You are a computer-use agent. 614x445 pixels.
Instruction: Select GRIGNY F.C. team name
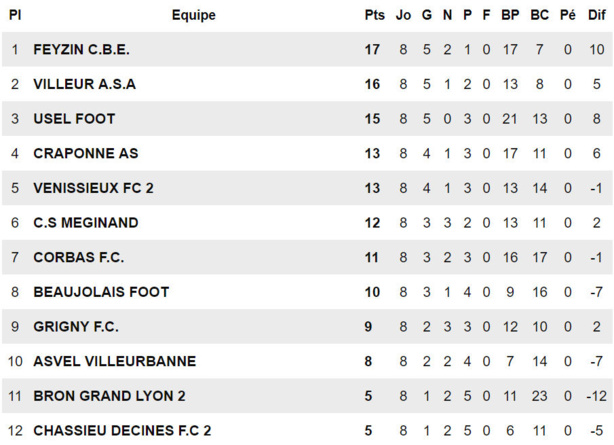point(76,327)
